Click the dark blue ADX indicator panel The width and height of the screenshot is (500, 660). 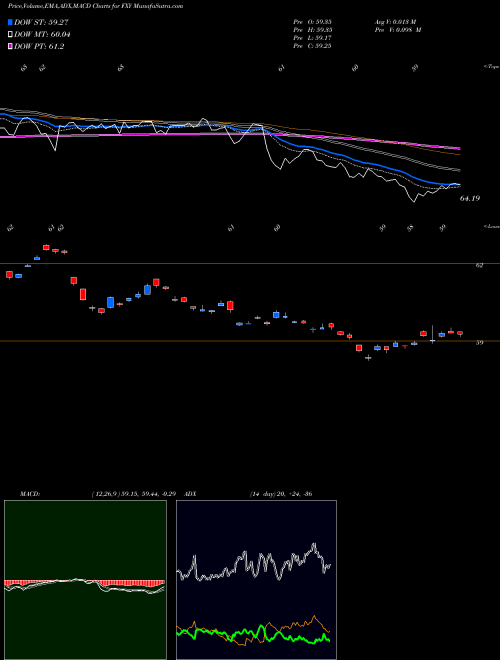[x=256, y=580]
